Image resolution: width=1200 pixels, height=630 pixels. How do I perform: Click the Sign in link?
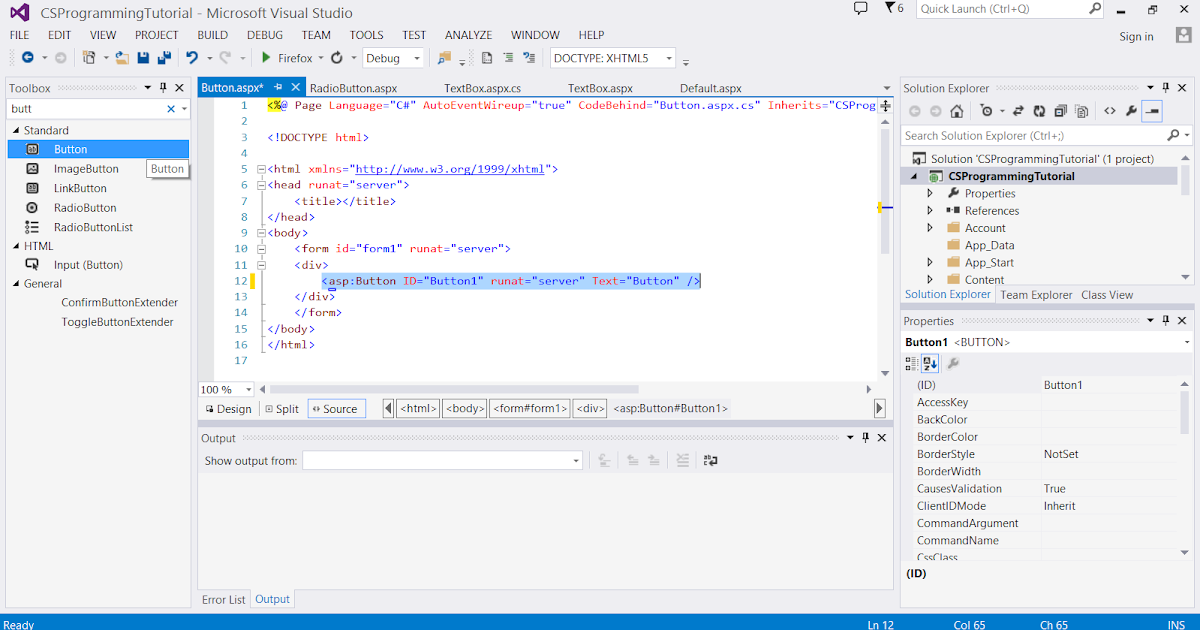[1136, 36]
